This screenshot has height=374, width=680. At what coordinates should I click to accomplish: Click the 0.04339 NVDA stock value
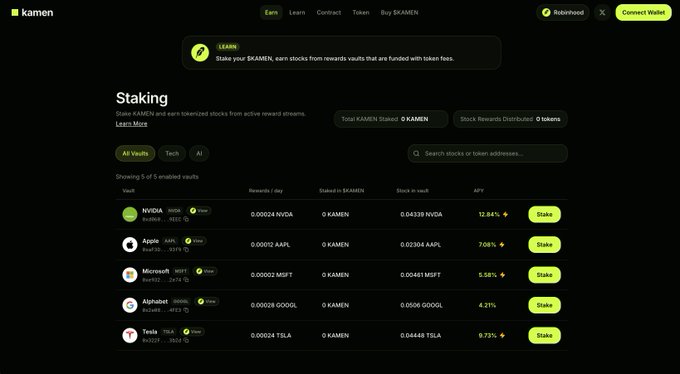coord(421,214)
